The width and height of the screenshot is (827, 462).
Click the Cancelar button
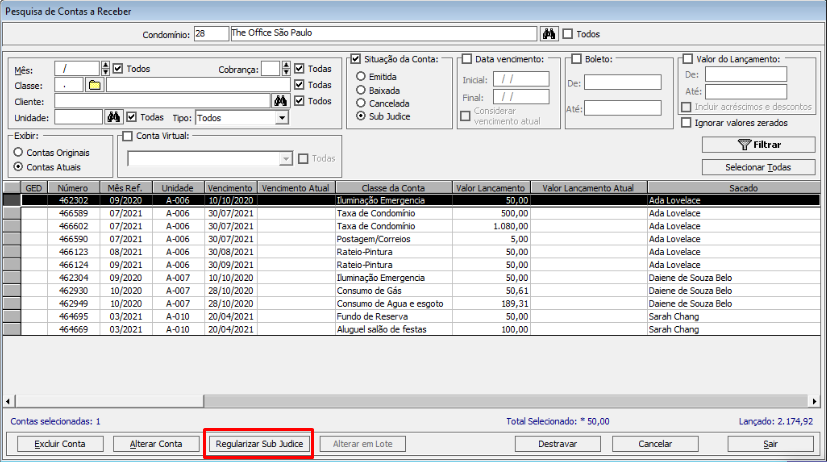(x=655, y=444)
